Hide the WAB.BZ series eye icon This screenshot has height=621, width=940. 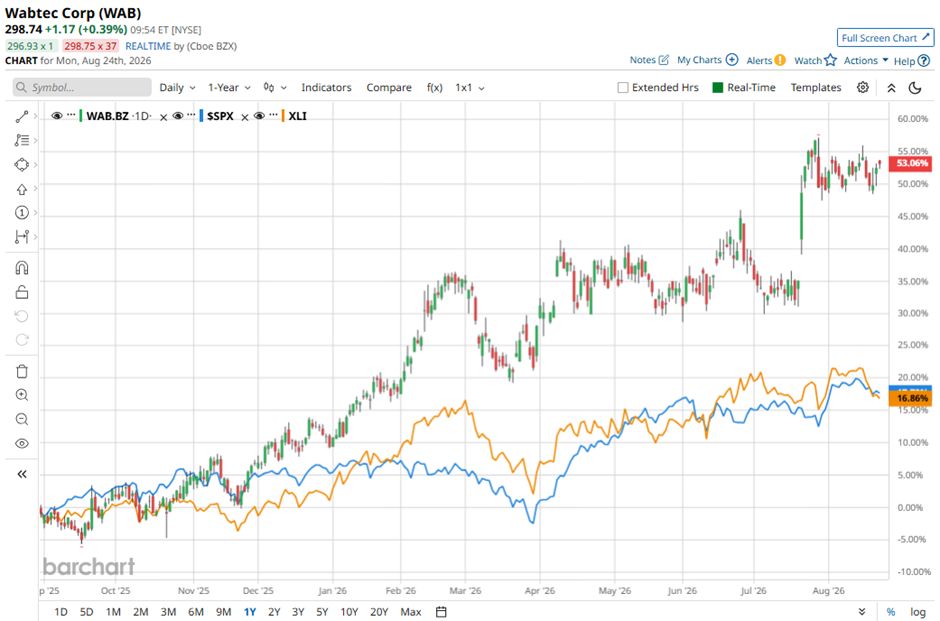click(x=57, y=116)
